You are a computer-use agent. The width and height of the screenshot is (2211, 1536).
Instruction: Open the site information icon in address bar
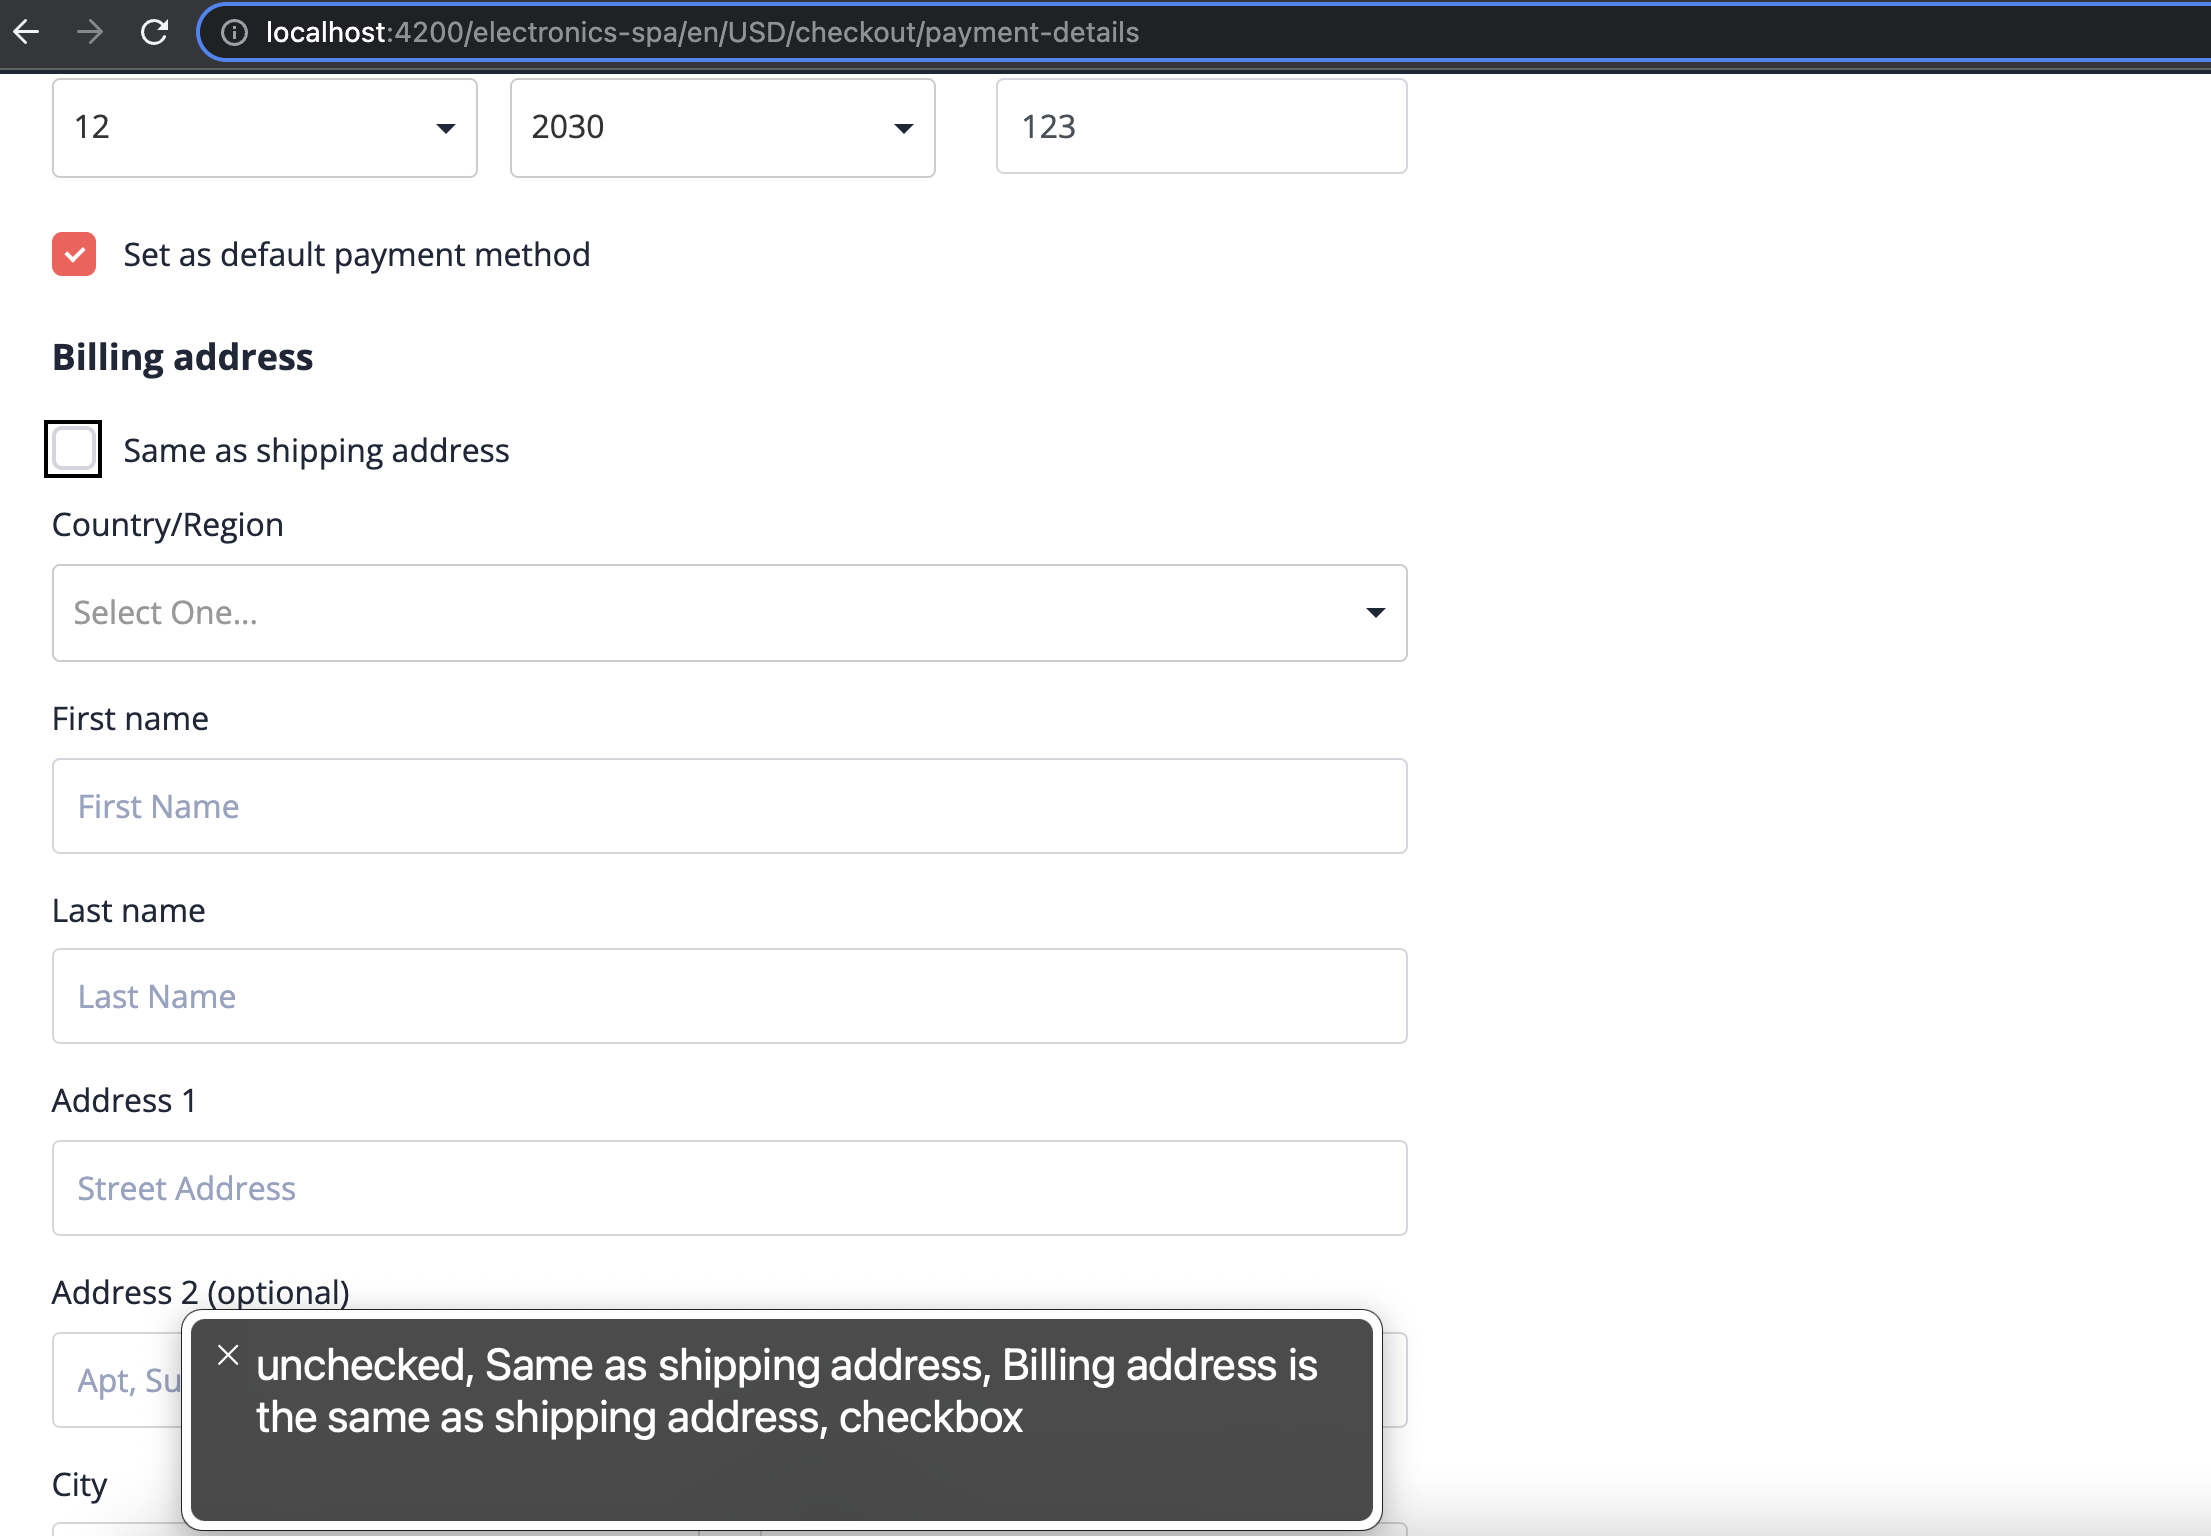[235, 31]
